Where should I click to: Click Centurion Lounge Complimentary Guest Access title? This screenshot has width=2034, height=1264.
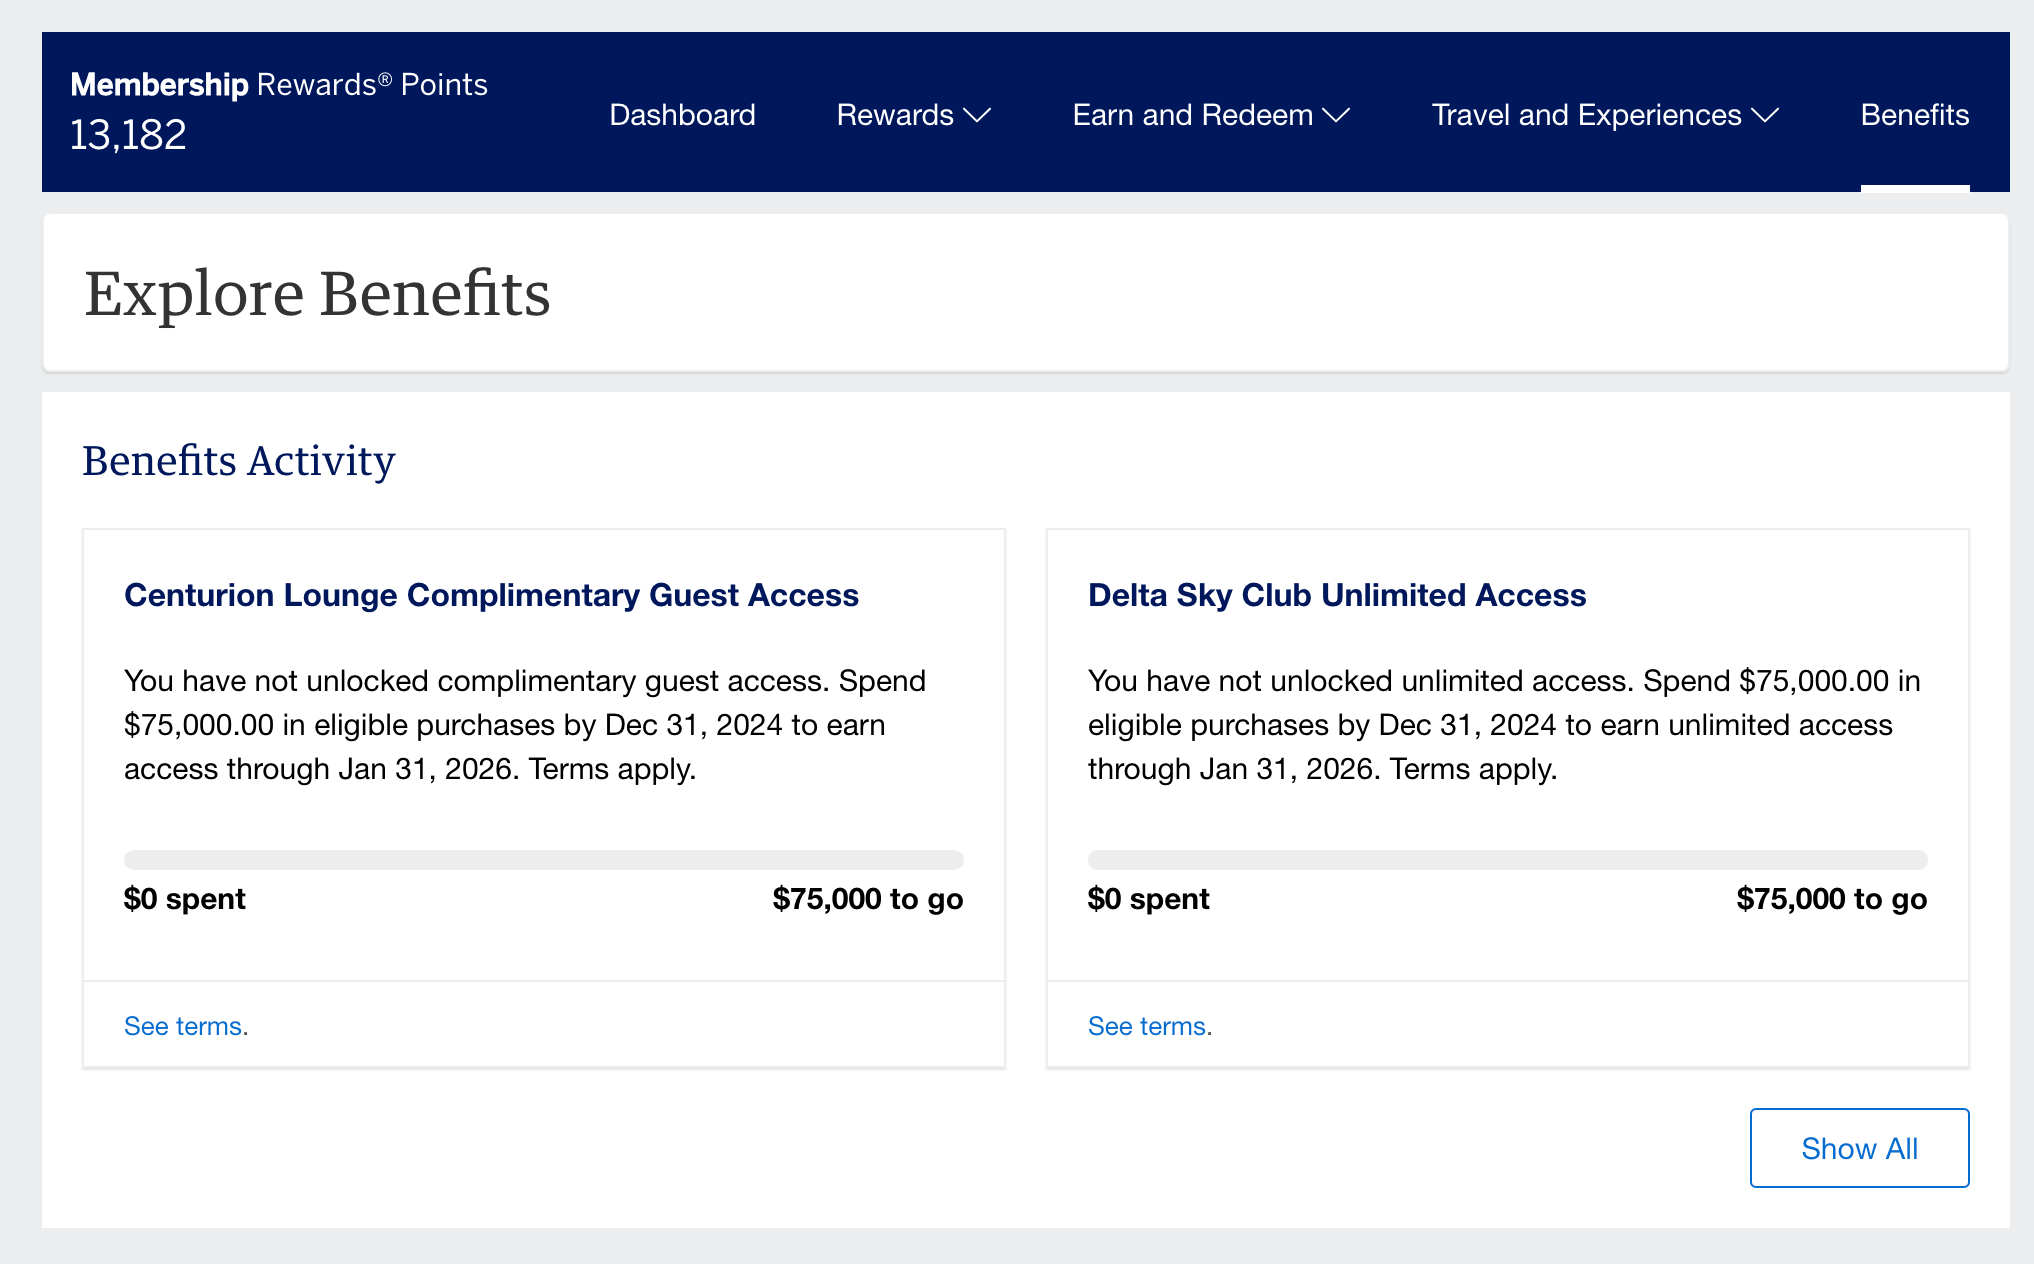[x=491, y=595]
